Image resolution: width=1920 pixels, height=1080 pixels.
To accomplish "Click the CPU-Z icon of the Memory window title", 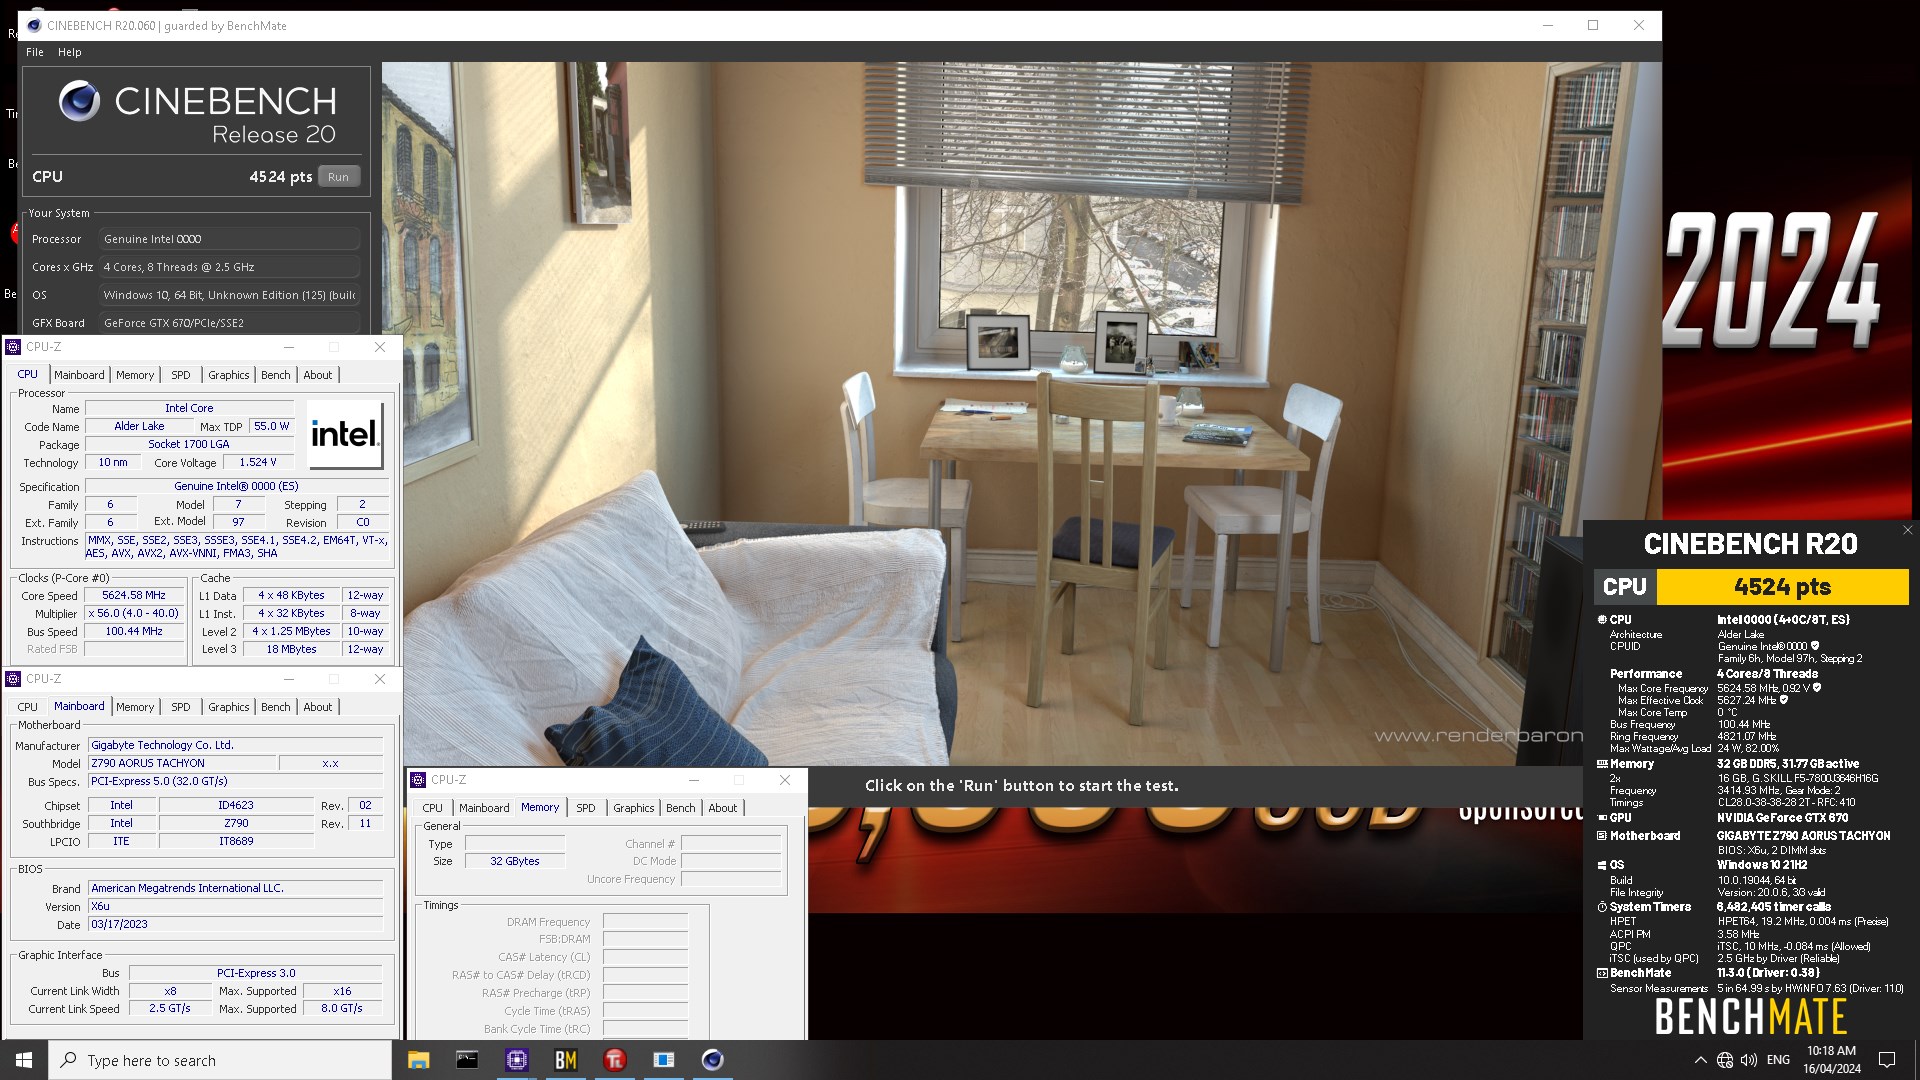I will [x=418, y=780].
